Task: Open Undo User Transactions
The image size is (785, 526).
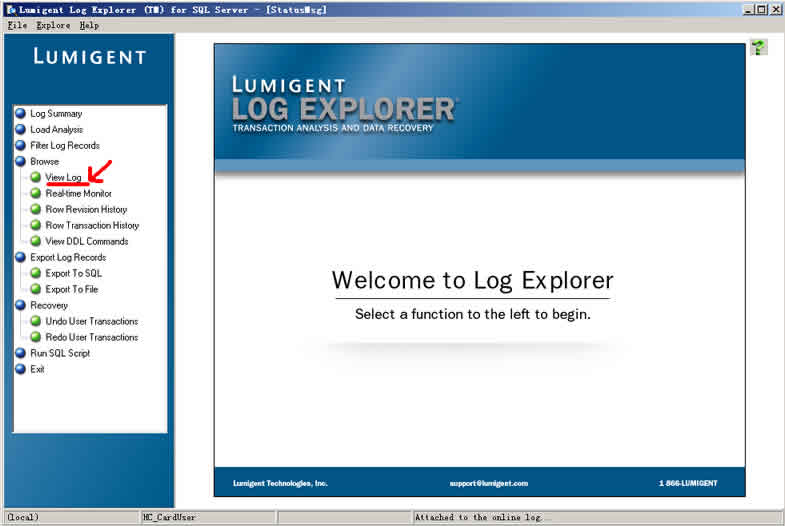Action: pos(92,321)
